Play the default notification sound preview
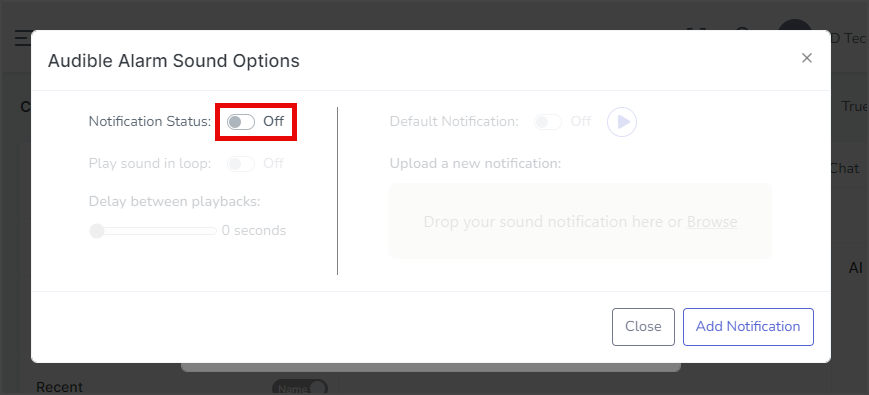 click(x=622, y=122)
